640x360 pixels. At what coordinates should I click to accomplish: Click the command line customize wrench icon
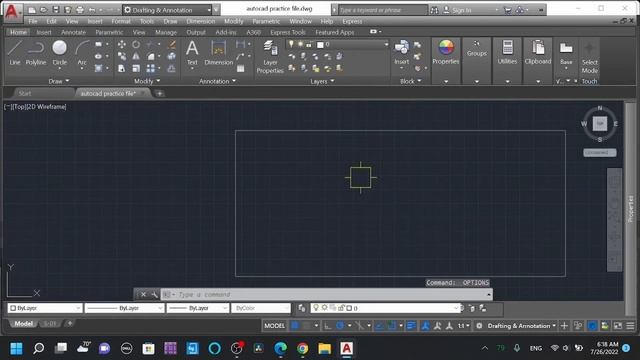tap(154, 294)
